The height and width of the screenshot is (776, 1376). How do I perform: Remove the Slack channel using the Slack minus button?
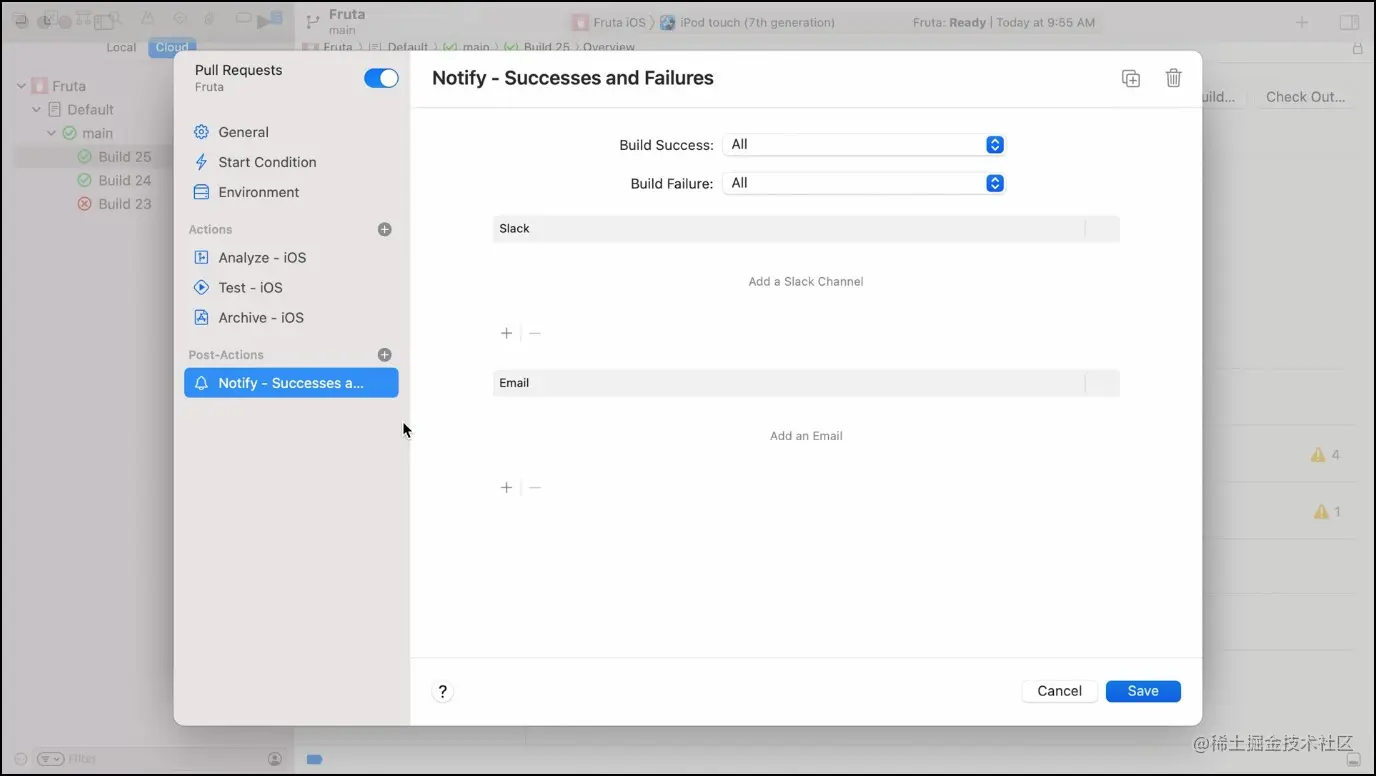tap(535, 333)
